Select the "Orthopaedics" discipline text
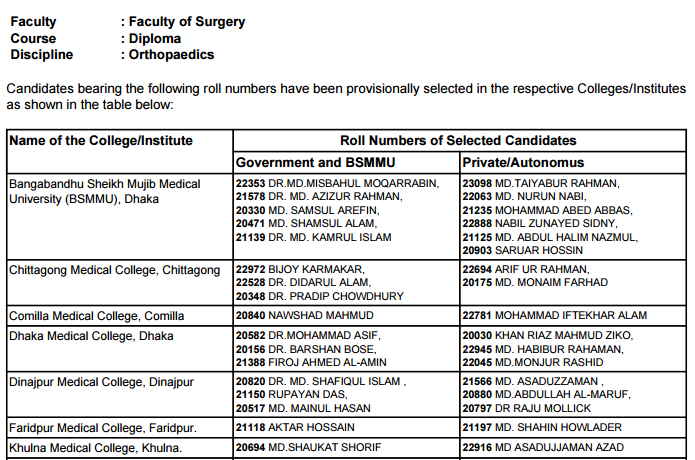This screenshot has height=460, width=695. [171, 55]
